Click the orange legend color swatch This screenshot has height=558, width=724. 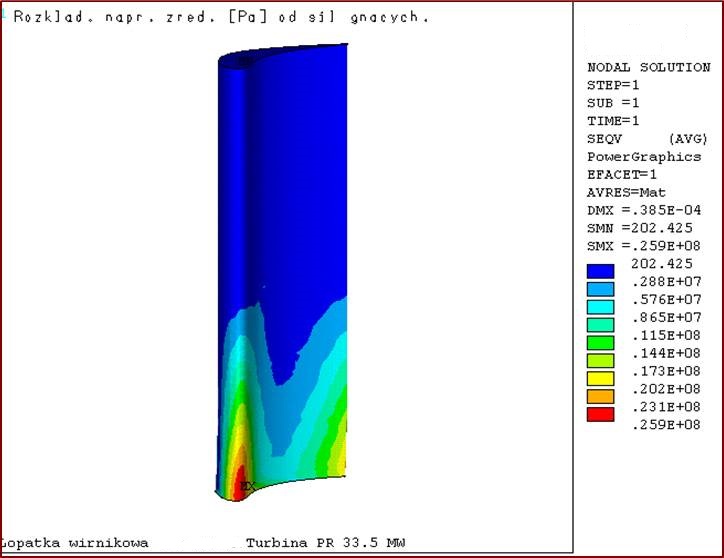[x=600, y=397]
